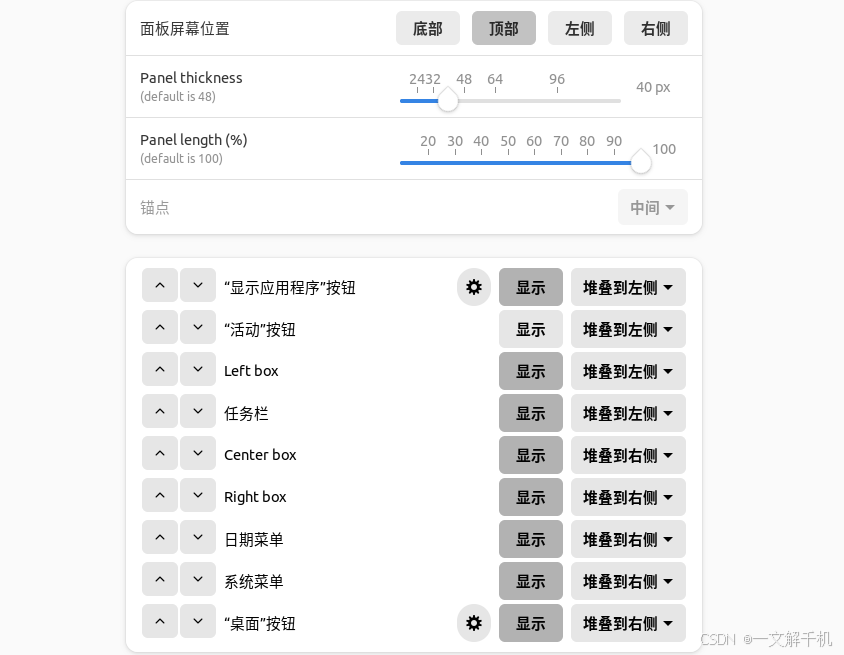Viewport: 844px width, 655px height.
Task: Open gear settings for "显示应用程序"按钮
Action: (473, 287)
